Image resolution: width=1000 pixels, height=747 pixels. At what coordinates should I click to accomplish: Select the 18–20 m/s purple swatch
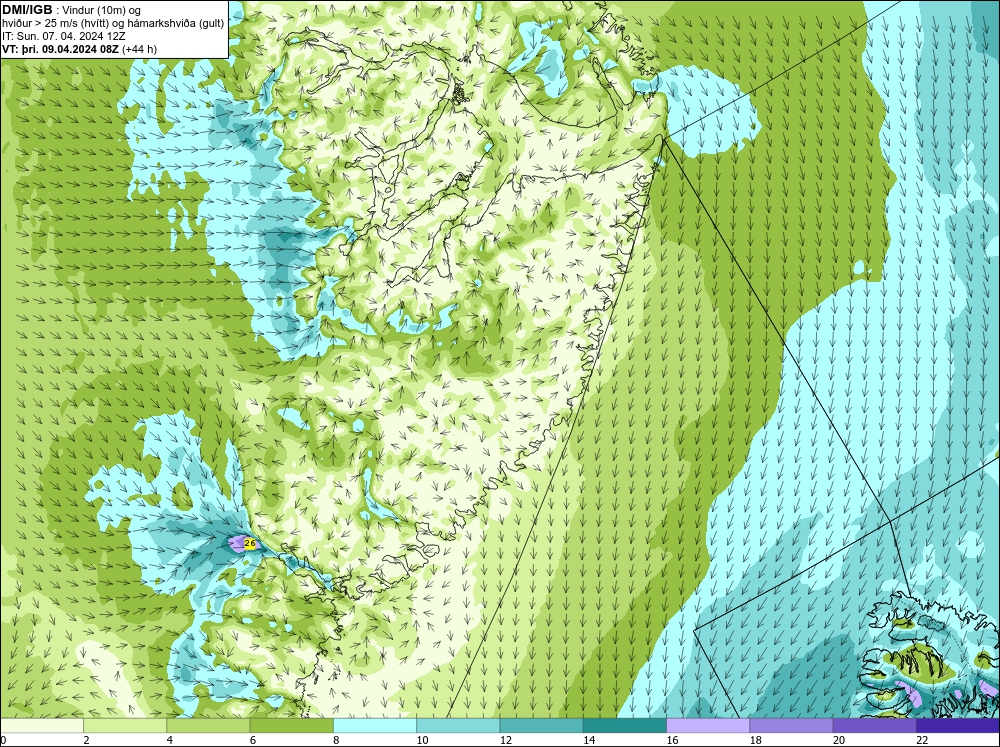[x=791, y=725]
